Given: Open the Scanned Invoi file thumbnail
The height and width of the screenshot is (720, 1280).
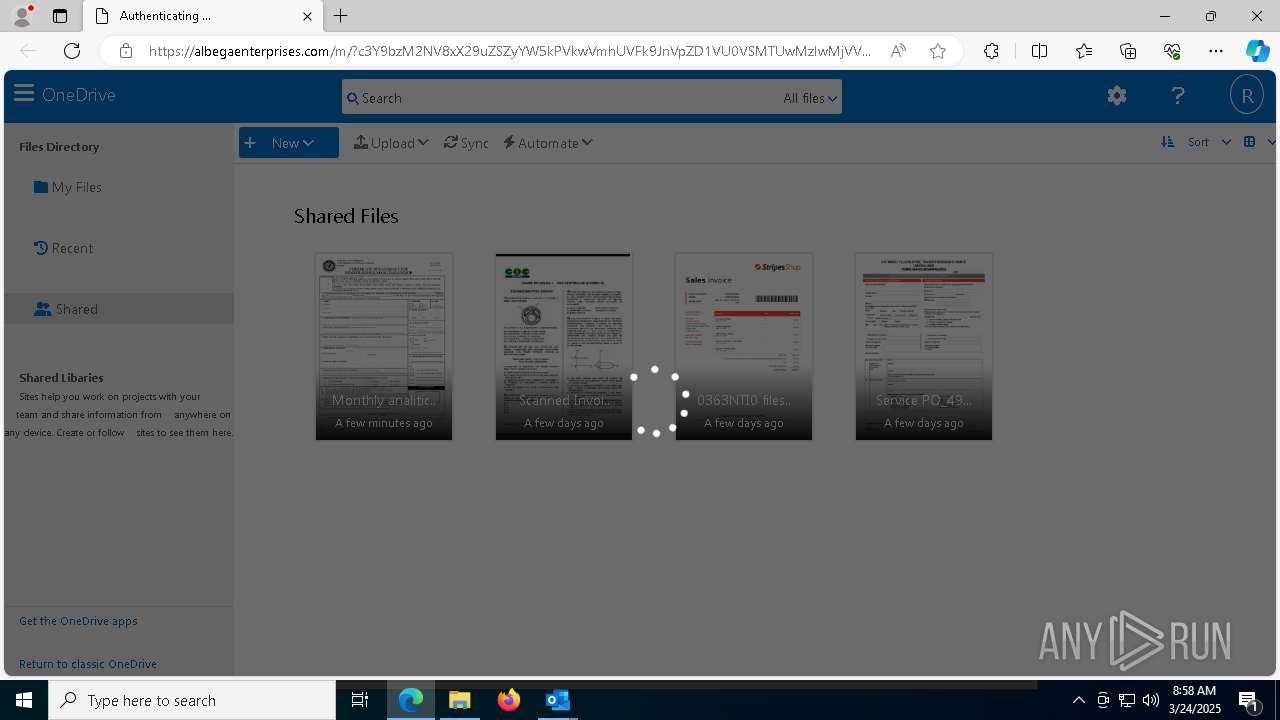Looking at the screenshot, I should point(564,346).
